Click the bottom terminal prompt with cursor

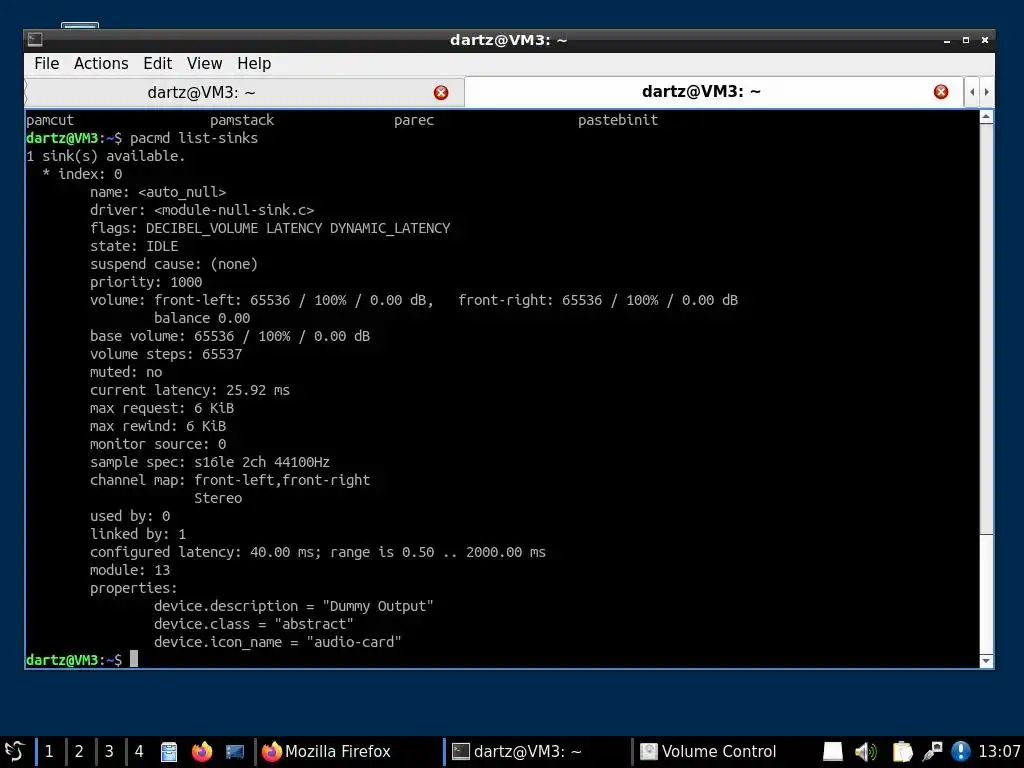(82, 660)
